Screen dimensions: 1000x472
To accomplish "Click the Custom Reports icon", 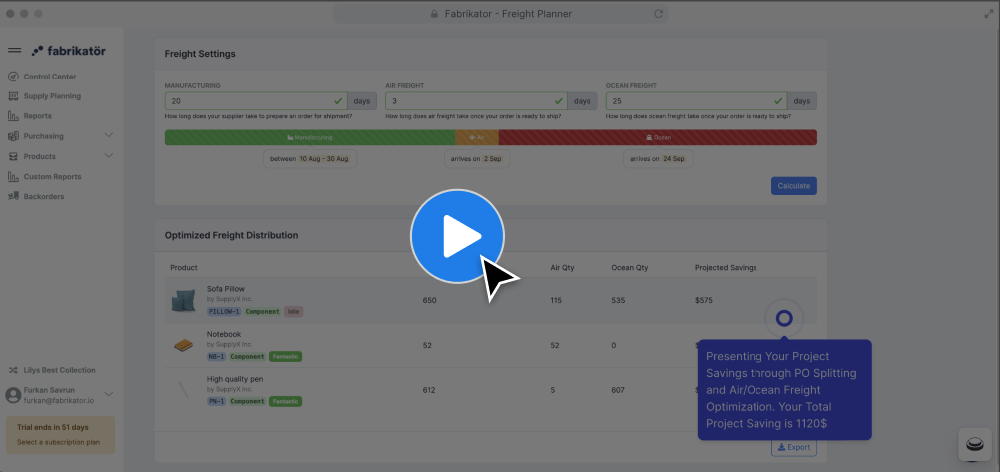I will (x=13, y=177).
